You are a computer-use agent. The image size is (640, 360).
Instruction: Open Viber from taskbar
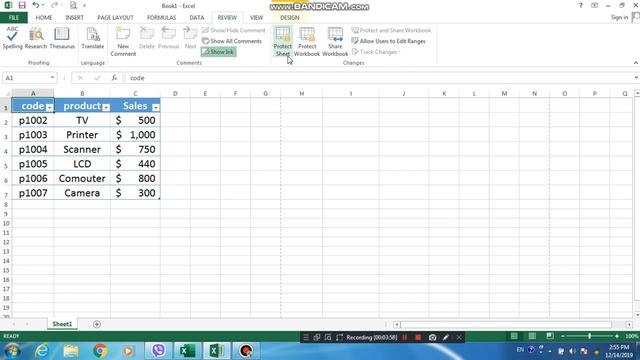(x=158, y=351)
